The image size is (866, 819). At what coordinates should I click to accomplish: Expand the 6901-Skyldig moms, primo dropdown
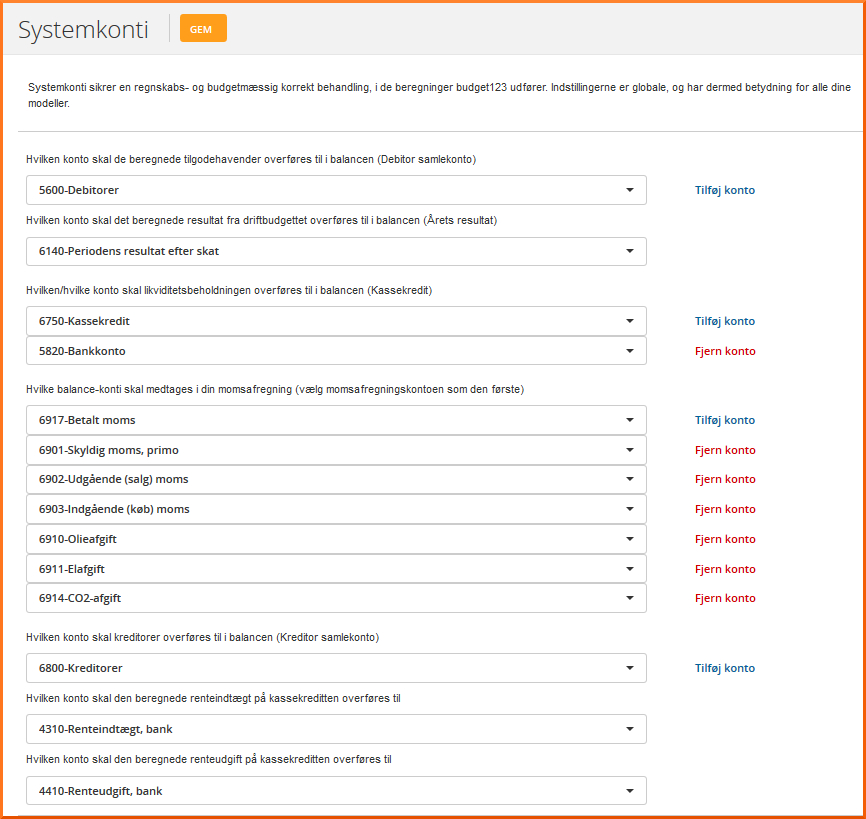336,450
